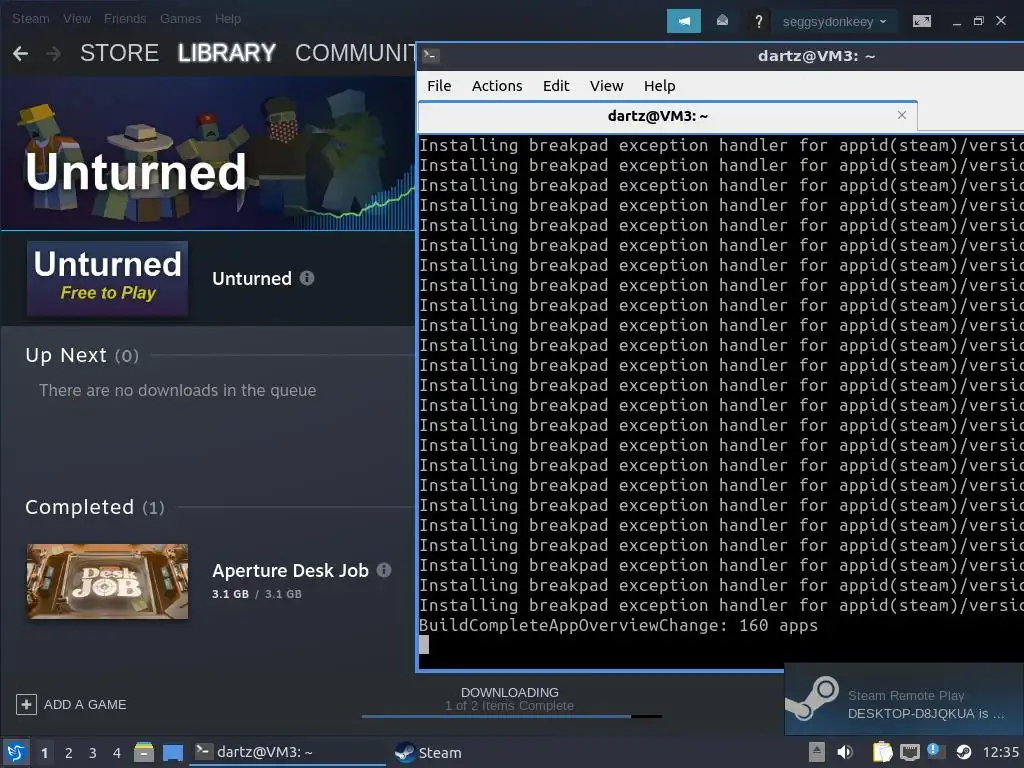The height and width of the screenshot is (768, 1024).
Task: Click 'There are no downloads in the queue'
Action: click(x=178, y=391)
